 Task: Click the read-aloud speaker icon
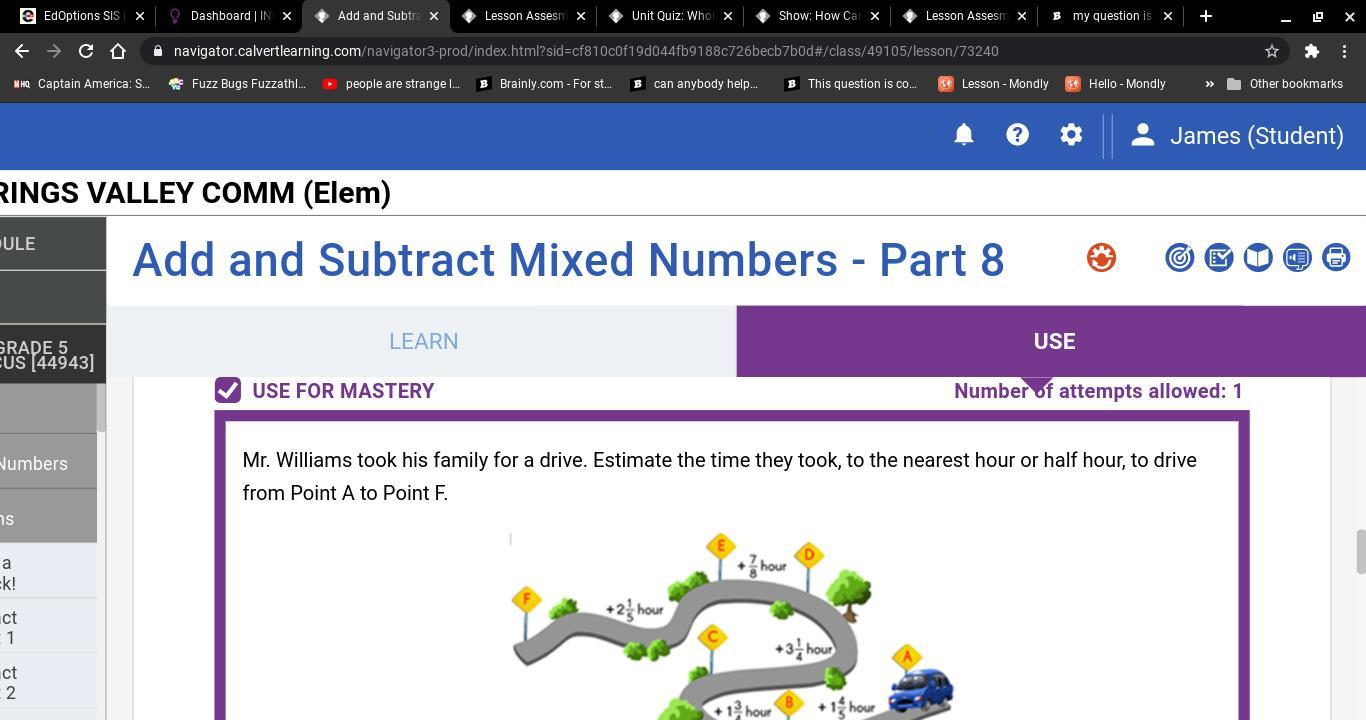click(1297, 258)
